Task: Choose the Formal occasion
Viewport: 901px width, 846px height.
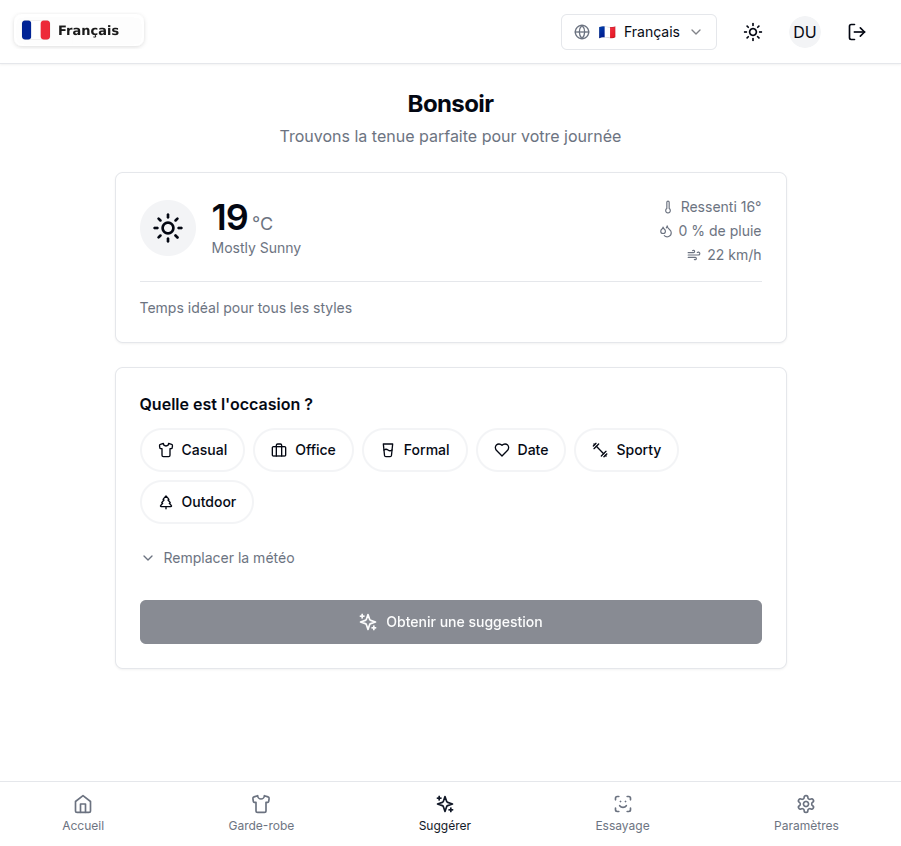Action: (415, 450)
